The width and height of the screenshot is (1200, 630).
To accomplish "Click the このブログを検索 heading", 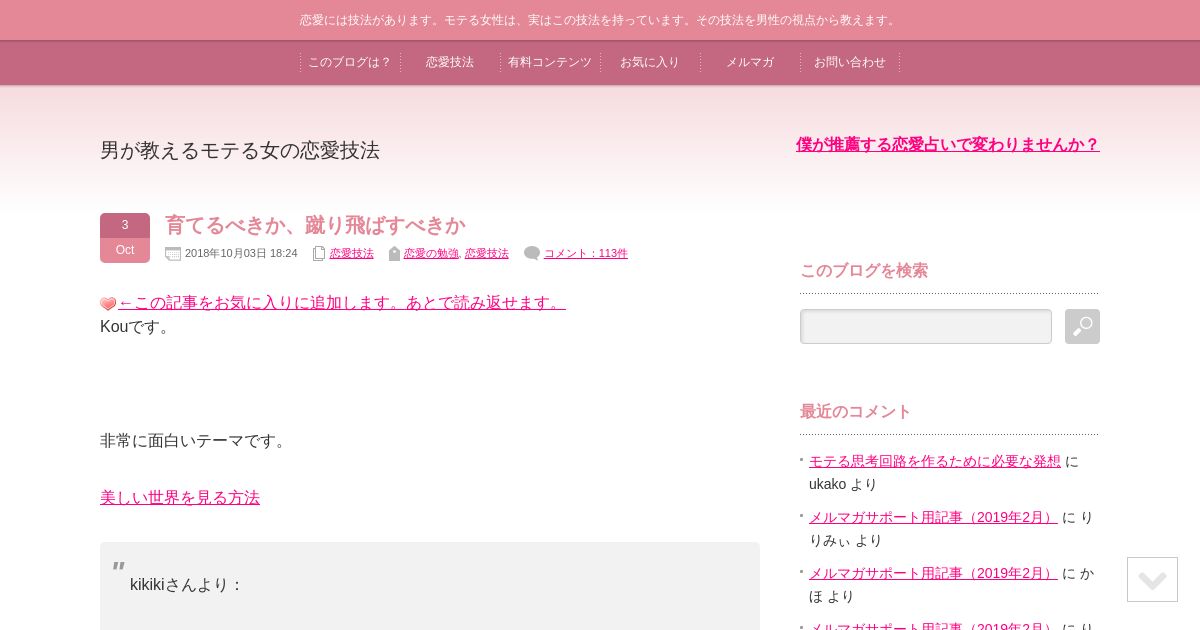I will 864,270.
